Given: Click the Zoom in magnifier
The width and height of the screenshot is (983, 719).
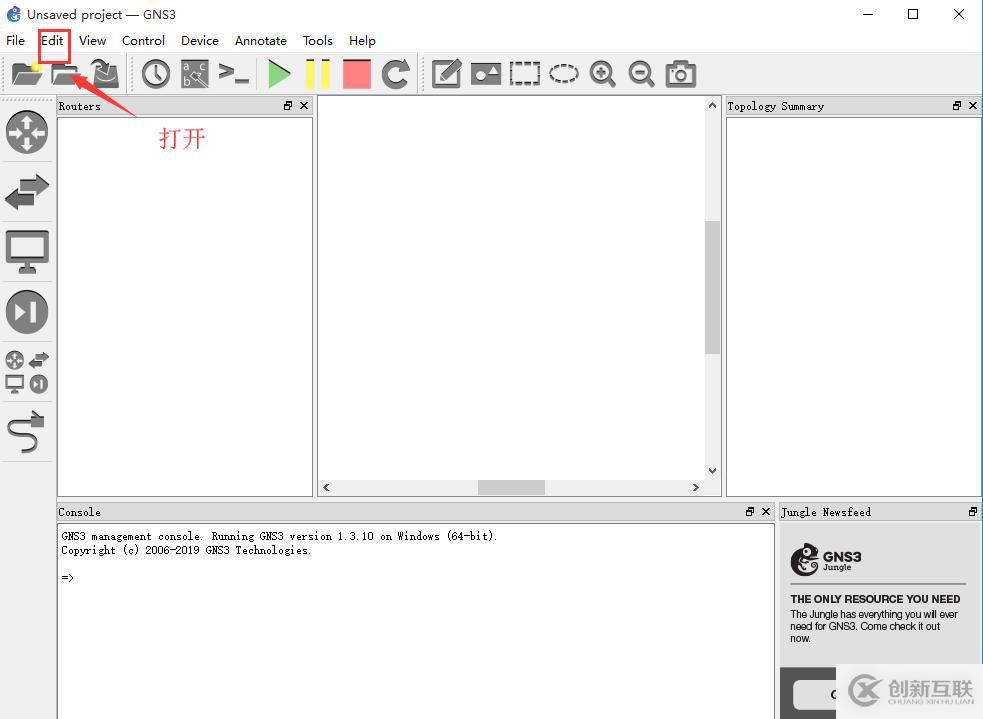Looking at the screenshot, I should tap(602, 74).
